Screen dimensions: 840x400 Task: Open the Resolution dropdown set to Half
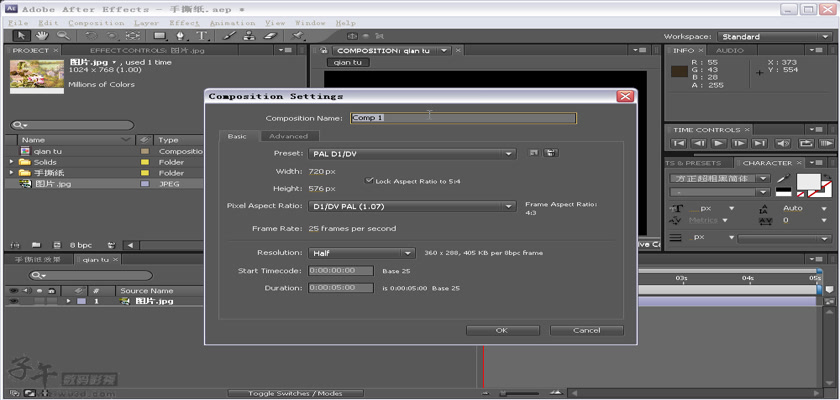click(362, 253)
